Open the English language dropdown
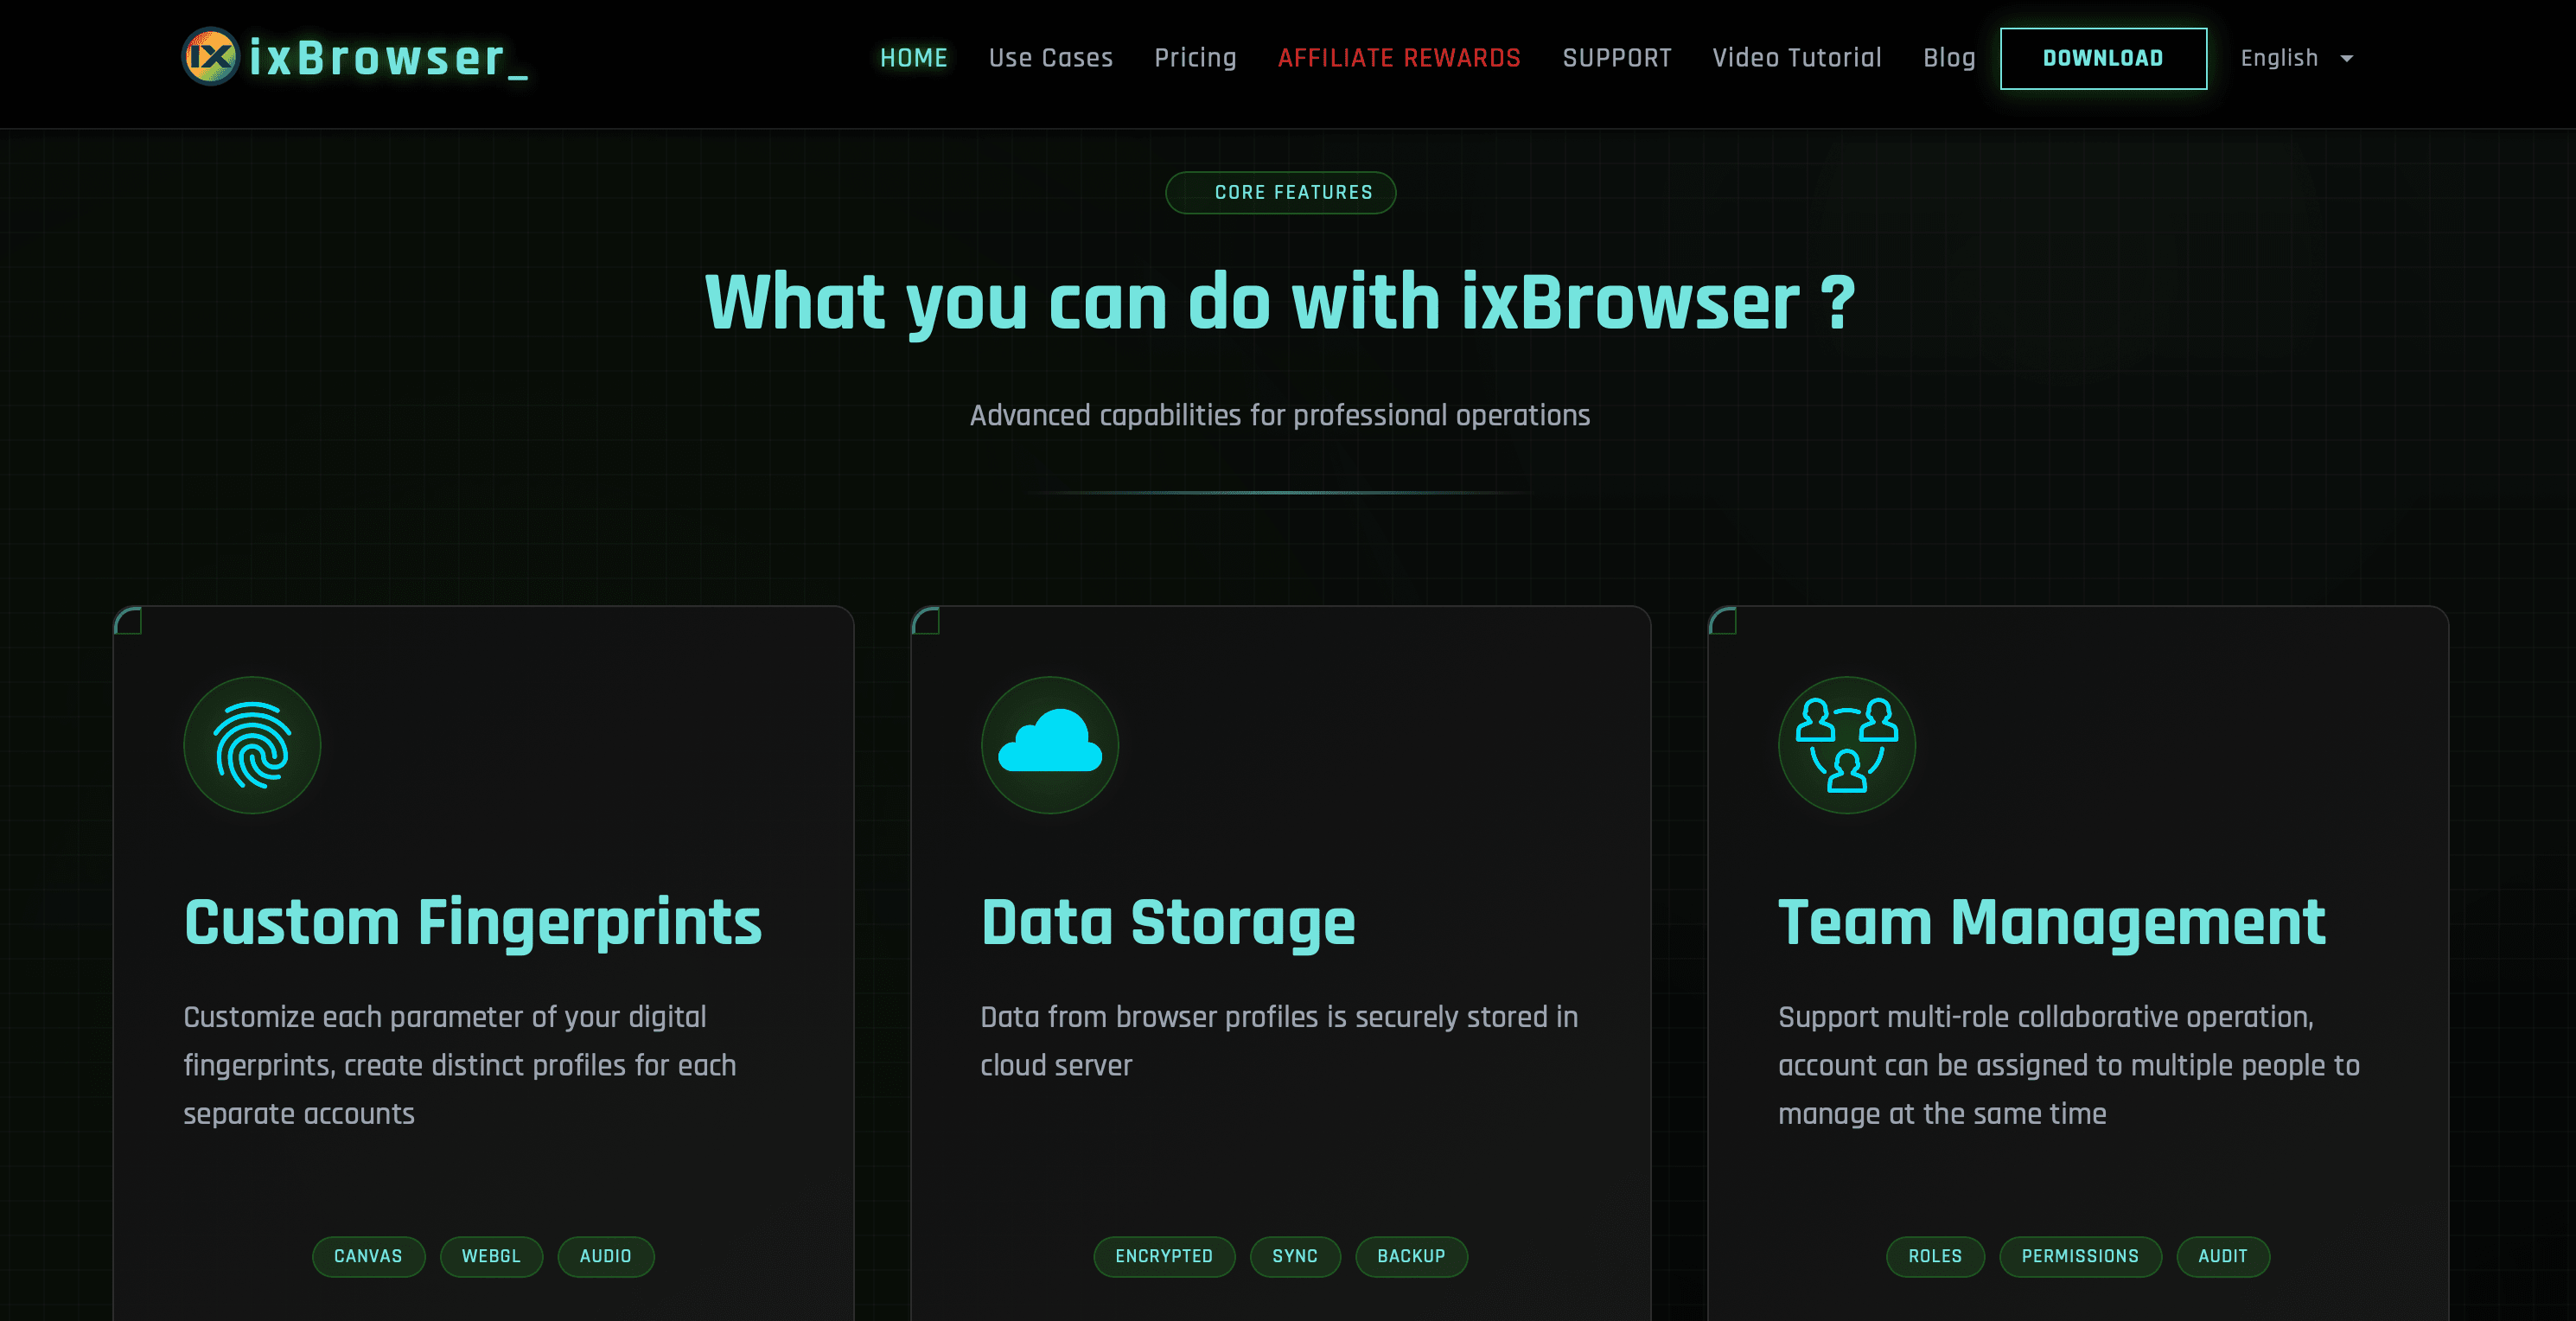 [x=2297, y=58]
